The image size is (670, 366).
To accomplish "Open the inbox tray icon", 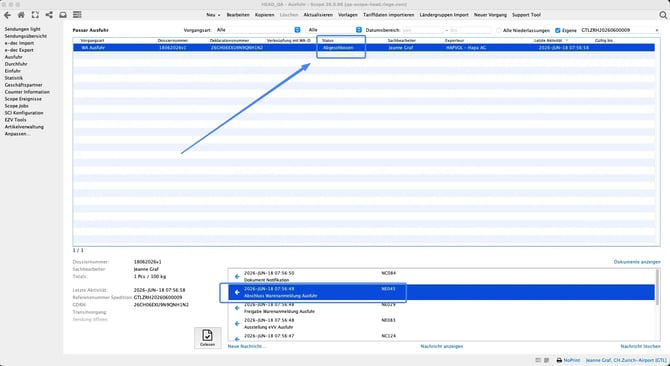I will point(63,15).
